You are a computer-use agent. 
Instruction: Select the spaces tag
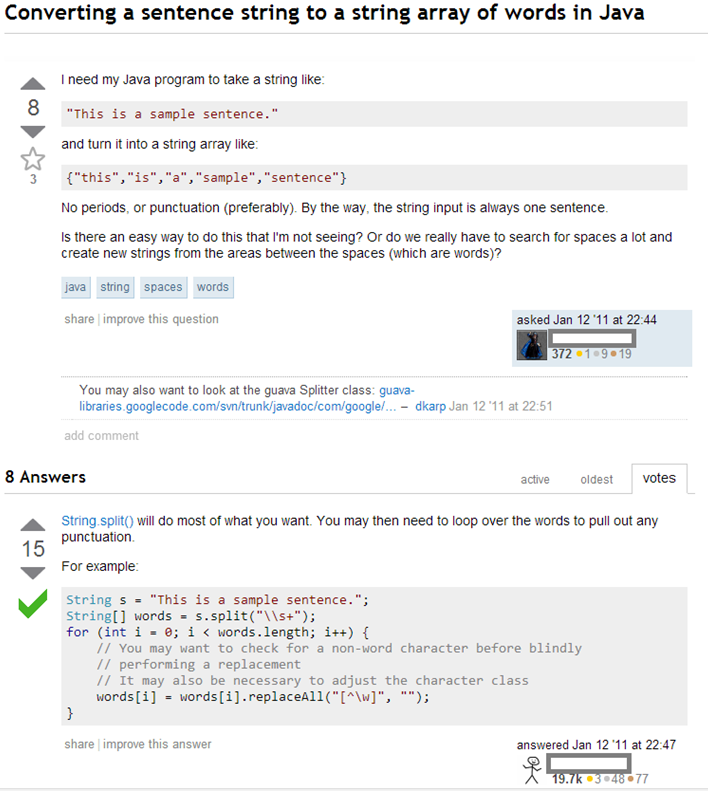pyautogui.click(x=163, y=287)
